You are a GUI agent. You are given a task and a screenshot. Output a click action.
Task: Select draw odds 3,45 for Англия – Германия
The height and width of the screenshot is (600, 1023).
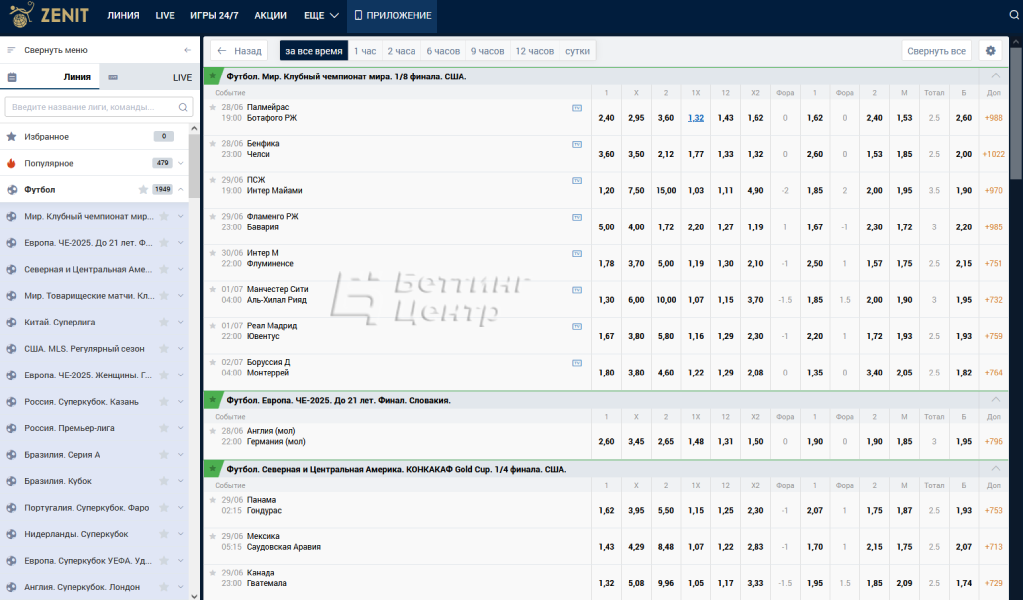636,442
